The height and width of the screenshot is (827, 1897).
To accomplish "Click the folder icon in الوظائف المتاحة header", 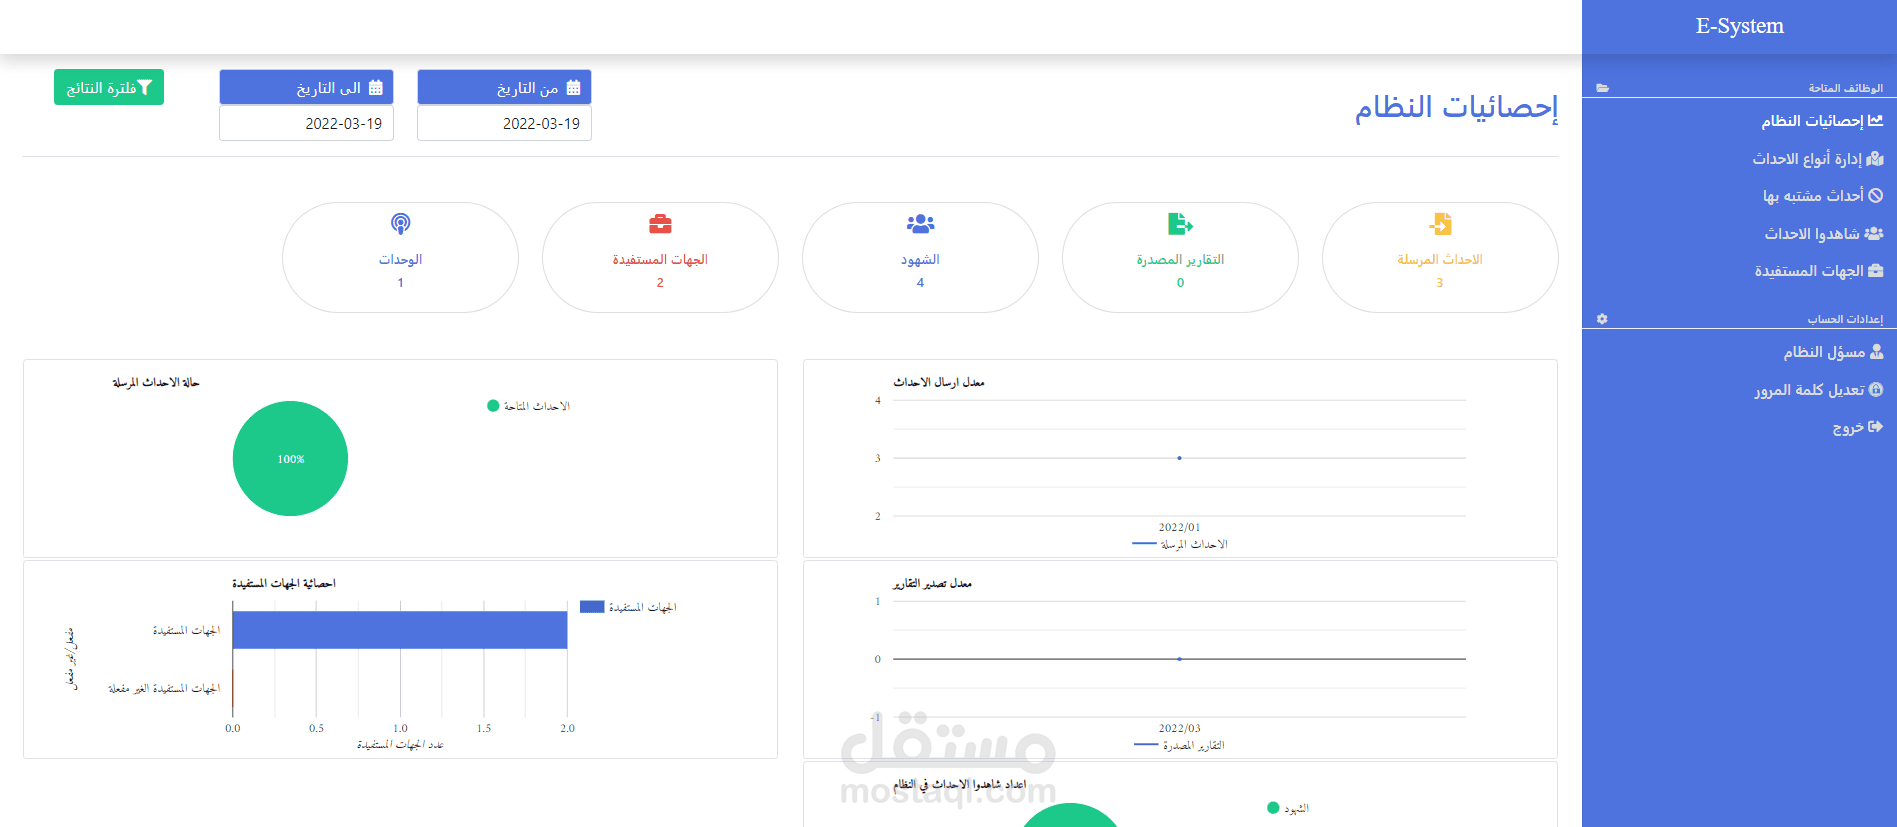I will (1602, 88).
